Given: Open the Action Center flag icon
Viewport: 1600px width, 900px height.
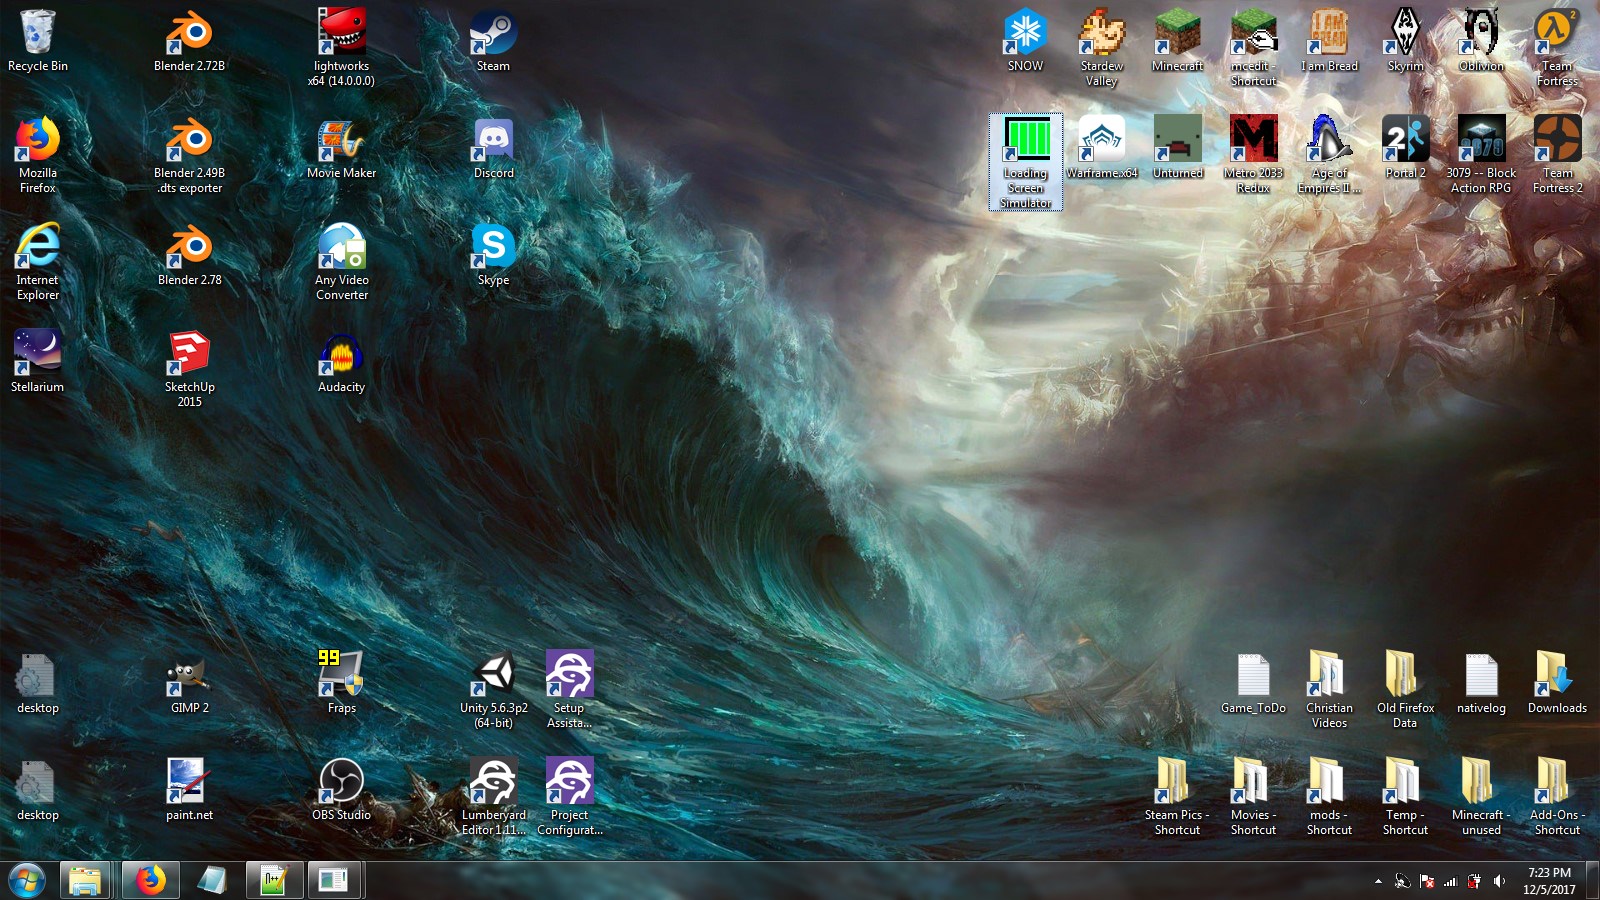Looking at the screenshot, I should (1426, 881).
